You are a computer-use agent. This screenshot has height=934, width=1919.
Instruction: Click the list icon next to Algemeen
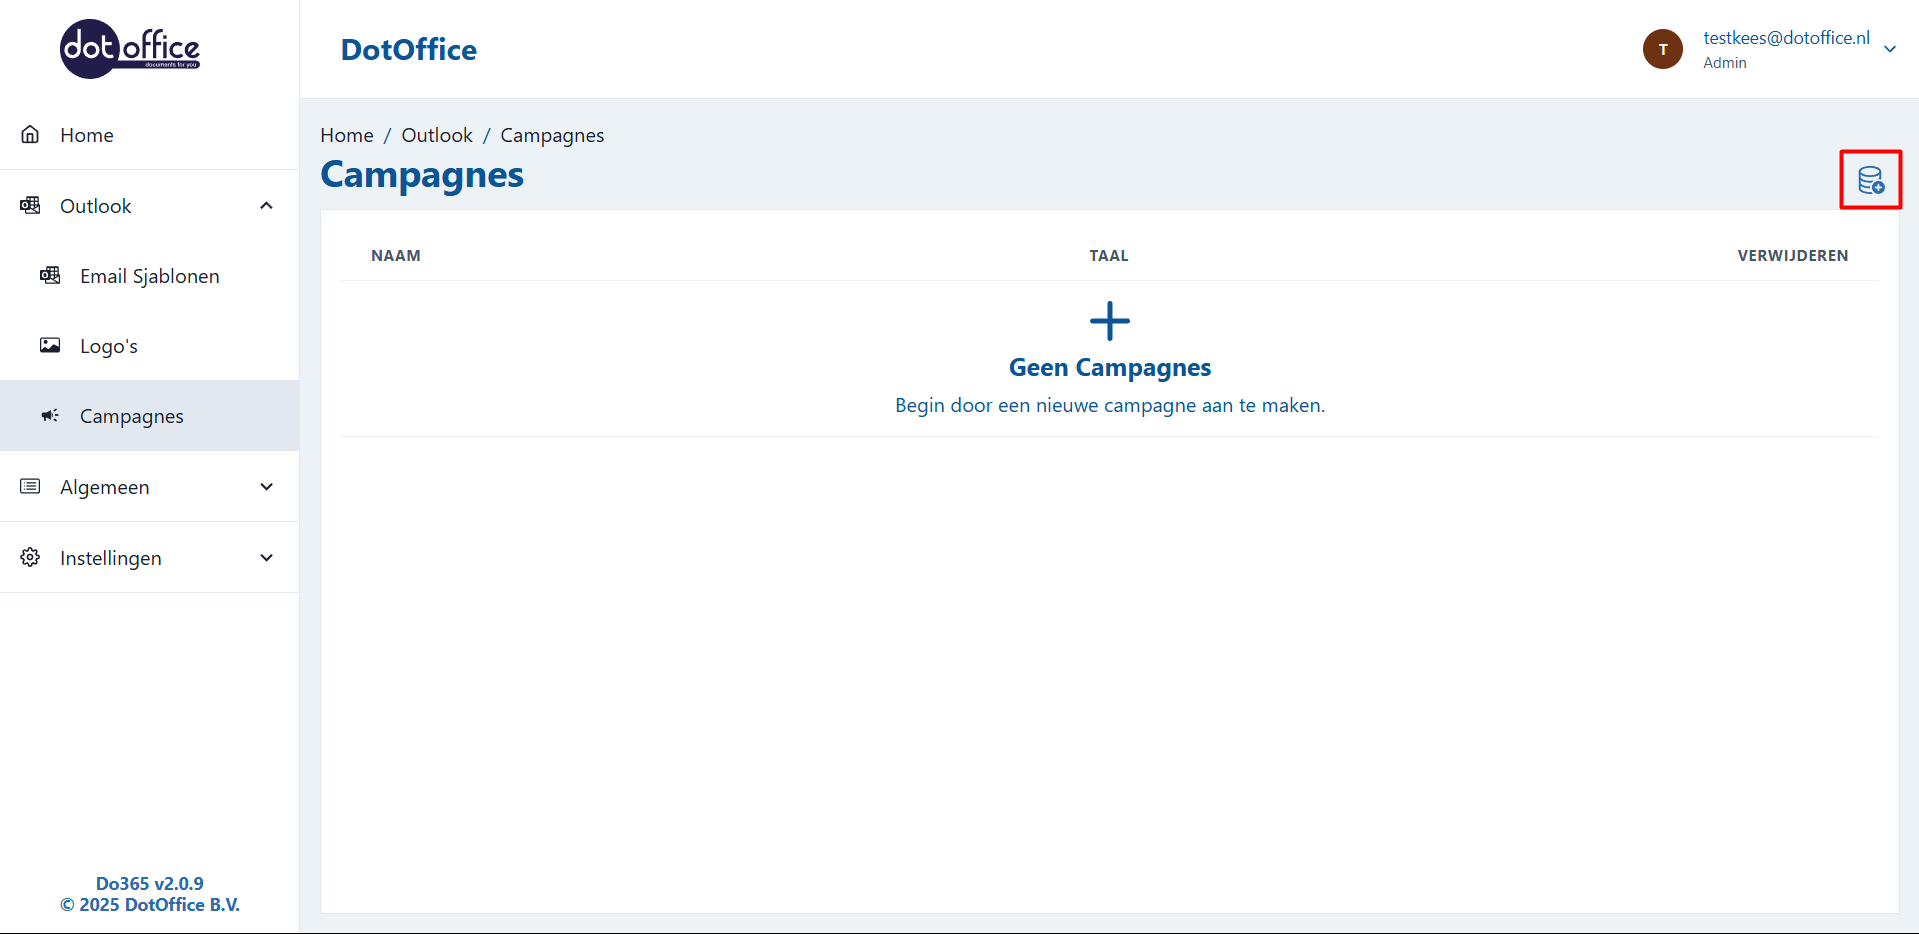[31, 487]
